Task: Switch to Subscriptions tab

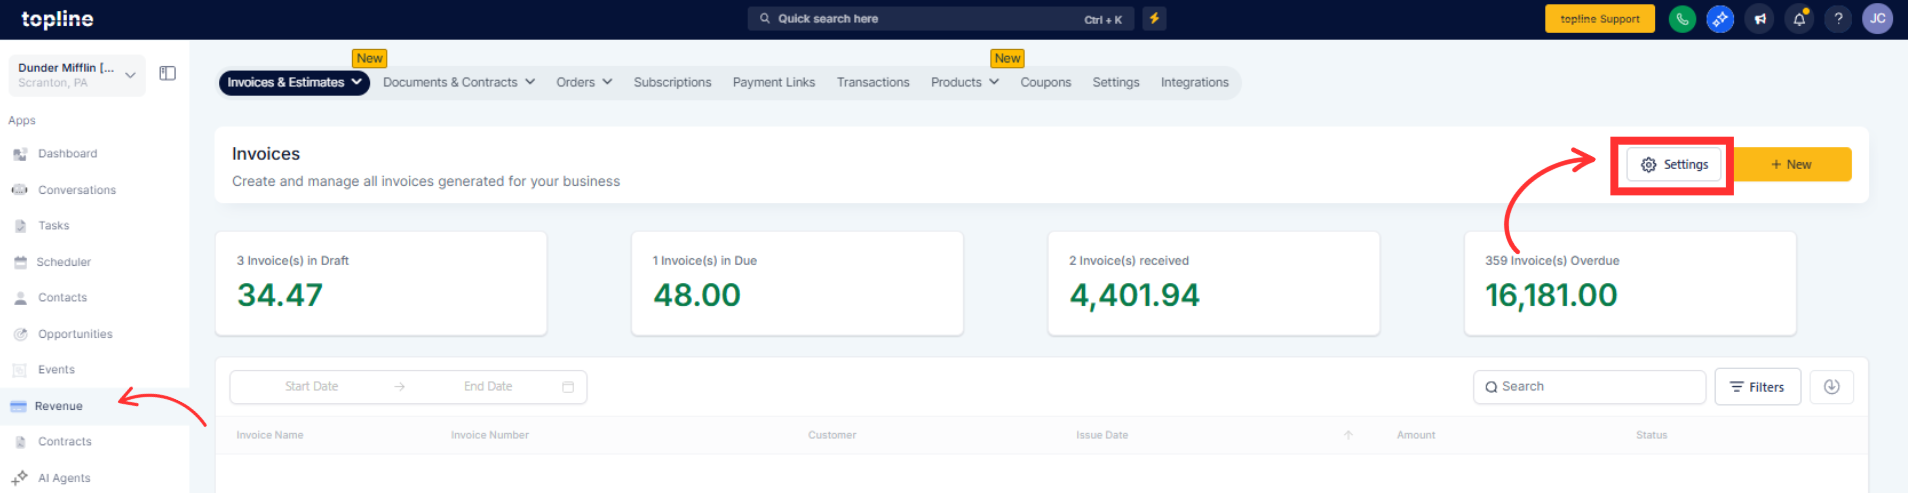Action: (672, 83)
